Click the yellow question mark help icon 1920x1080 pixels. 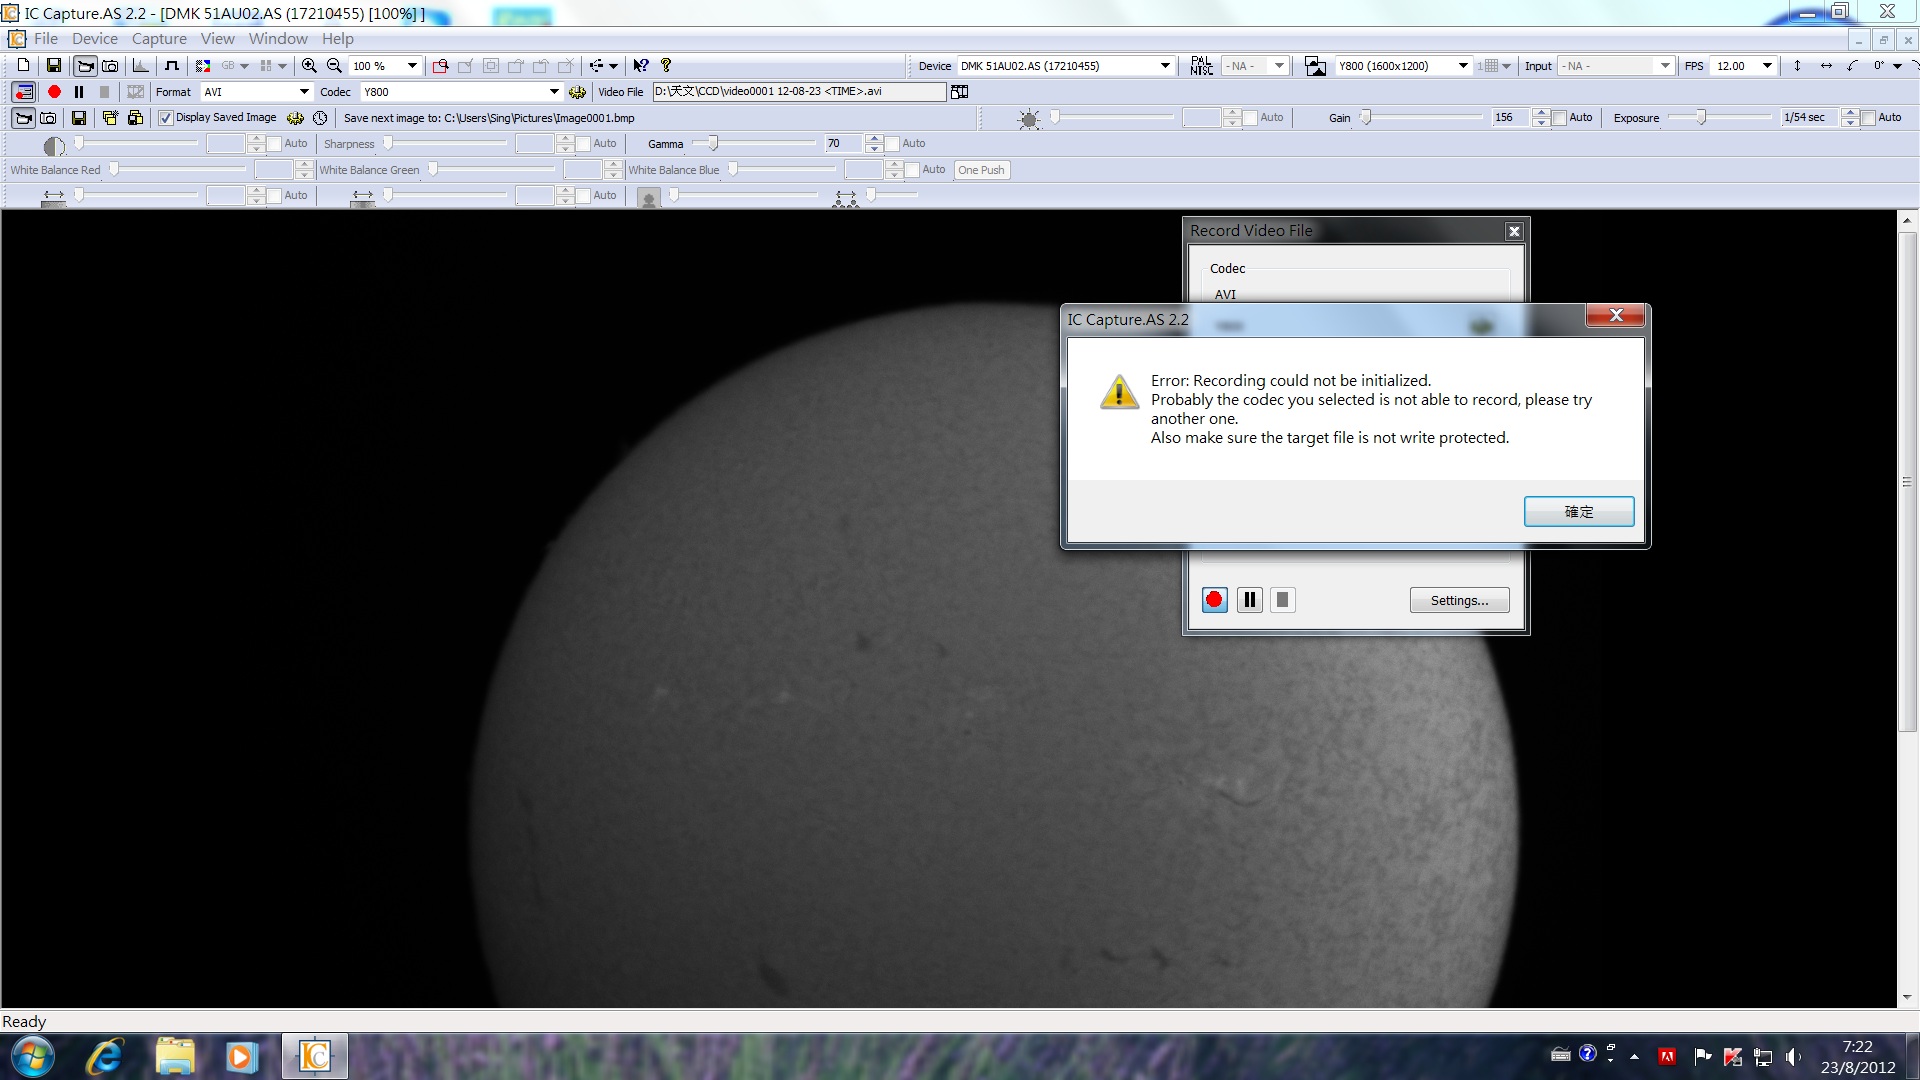coord(666,66)
